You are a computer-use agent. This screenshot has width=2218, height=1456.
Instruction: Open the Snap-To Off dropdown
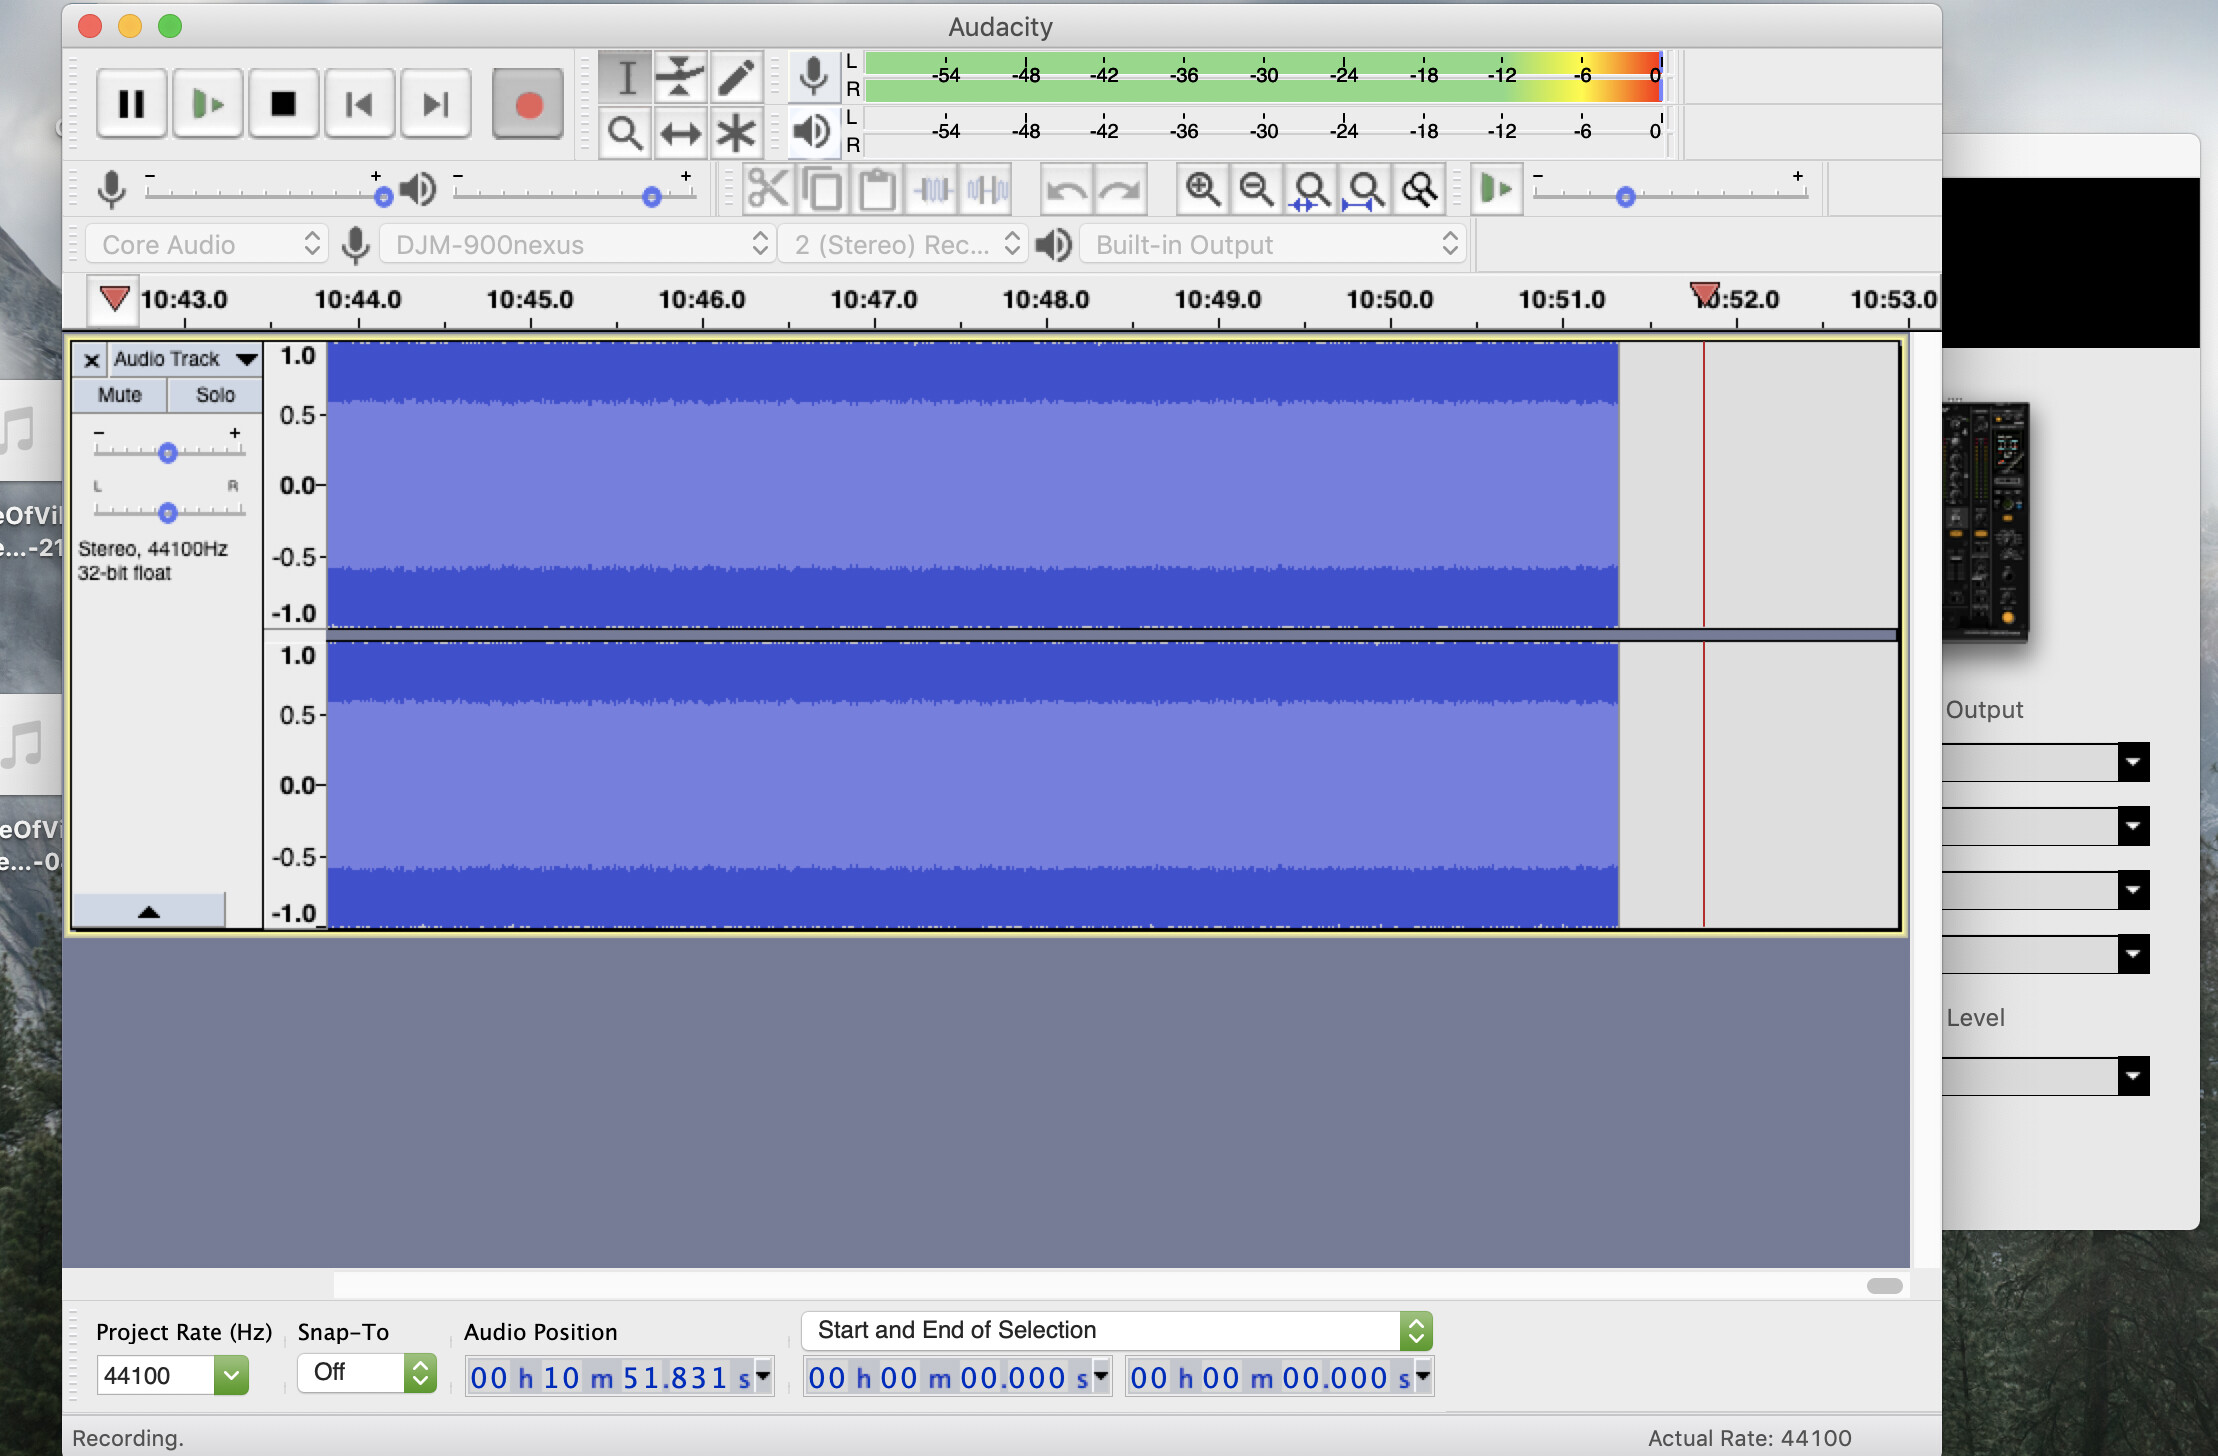(367, 1373)
